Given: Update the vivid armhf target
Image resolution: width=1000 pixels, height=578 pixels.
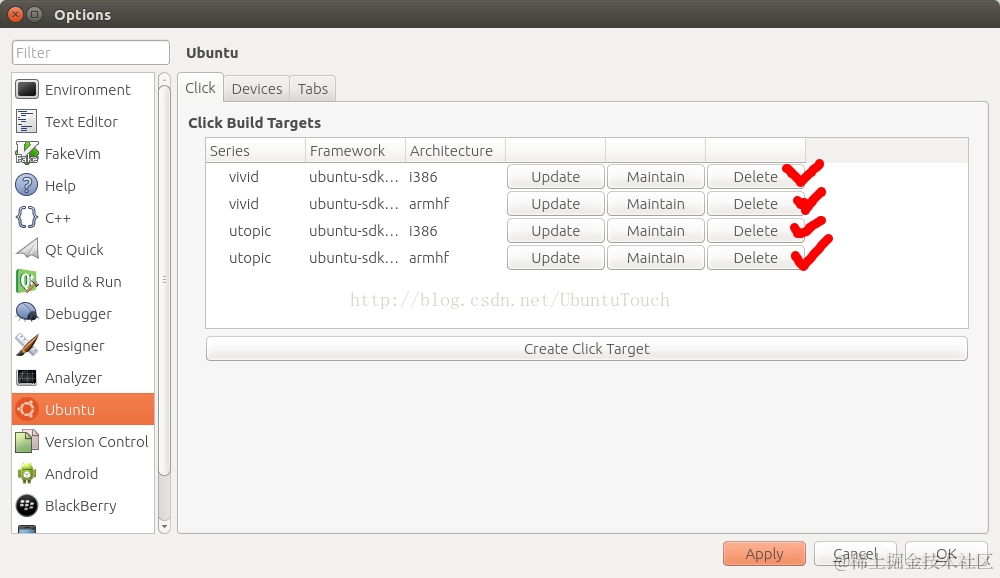Looking at the screenshot, I should 555,204.
